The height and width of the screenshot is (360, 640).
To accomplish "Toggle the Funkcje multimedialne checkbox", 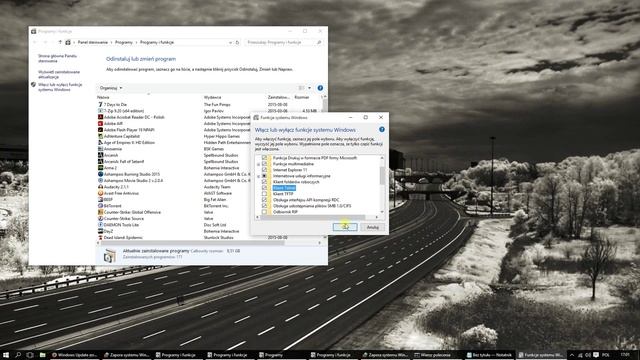I will pos(264,164).
